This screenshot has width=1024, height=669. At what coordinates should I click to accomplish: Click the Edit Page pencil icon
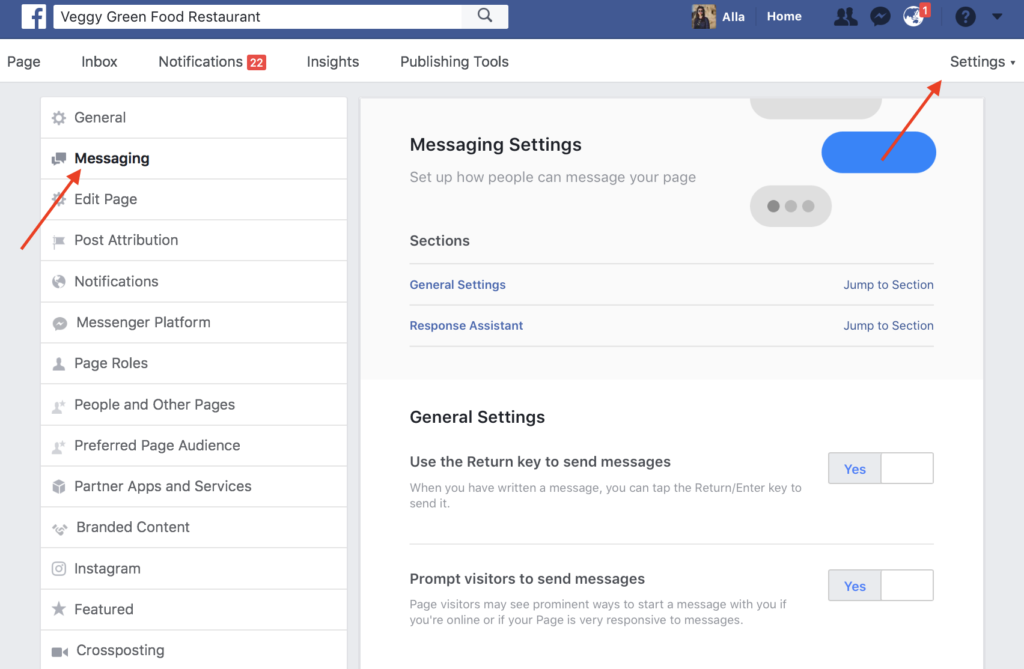pyautogui.click(x=58, y=199)
